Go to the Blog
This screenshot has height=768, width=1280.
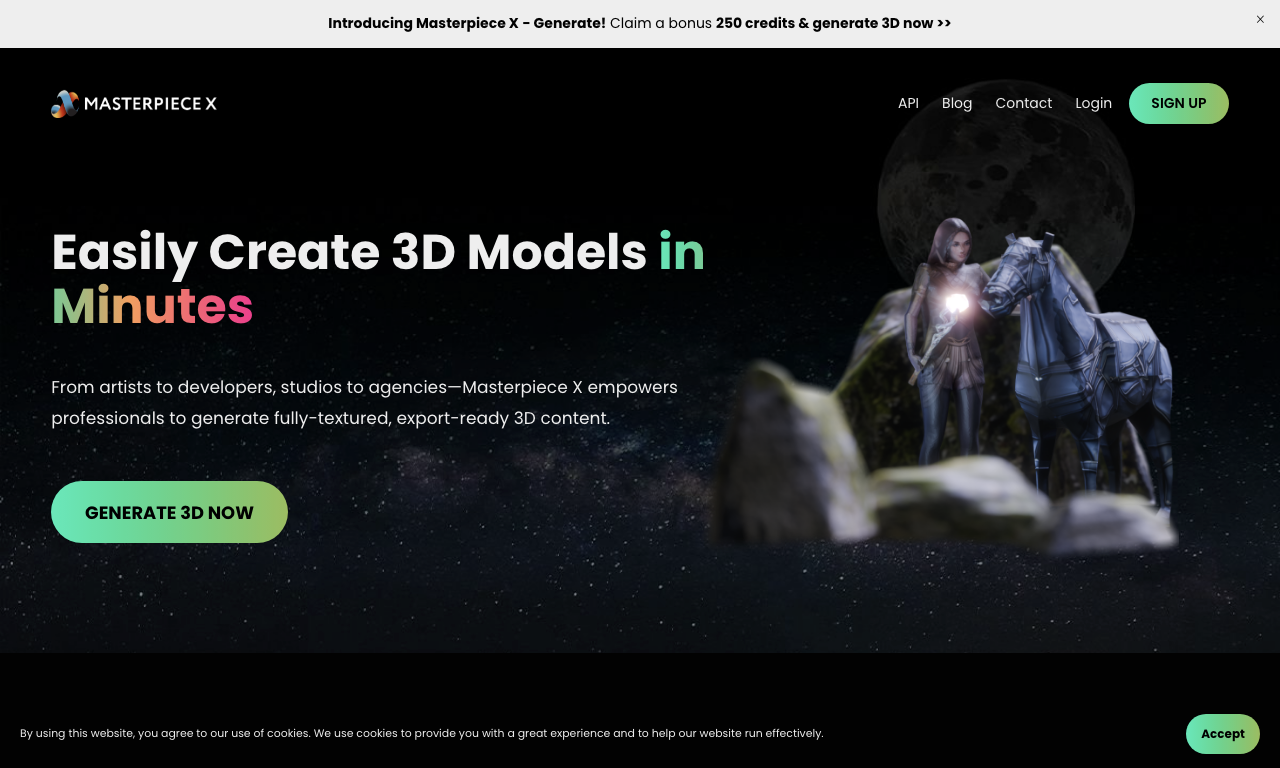click(957, 103)
